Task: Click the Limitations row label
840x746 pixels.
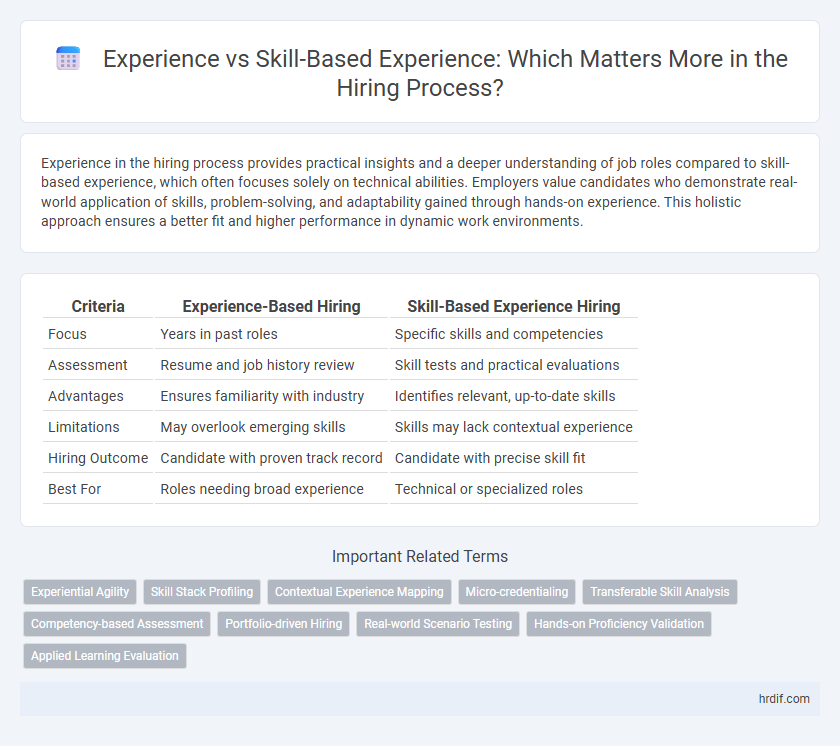Action: pos(98,427)
